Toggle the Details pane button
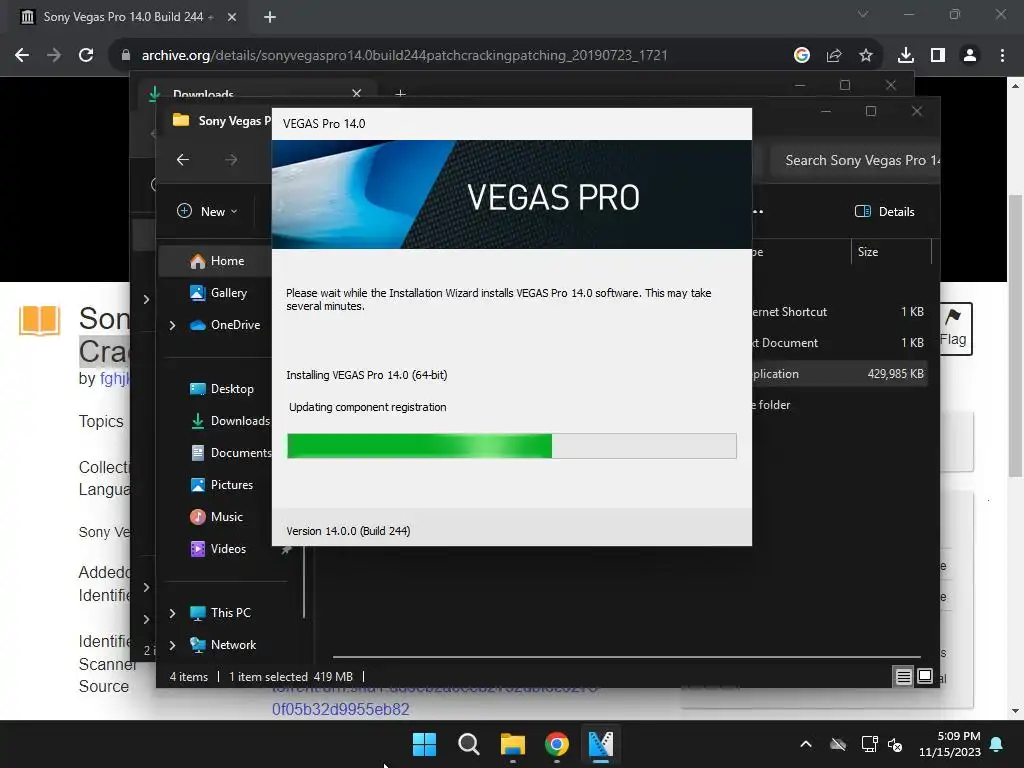The width and height of the screenshot is (1024, 768). click(x=885, y=211)
